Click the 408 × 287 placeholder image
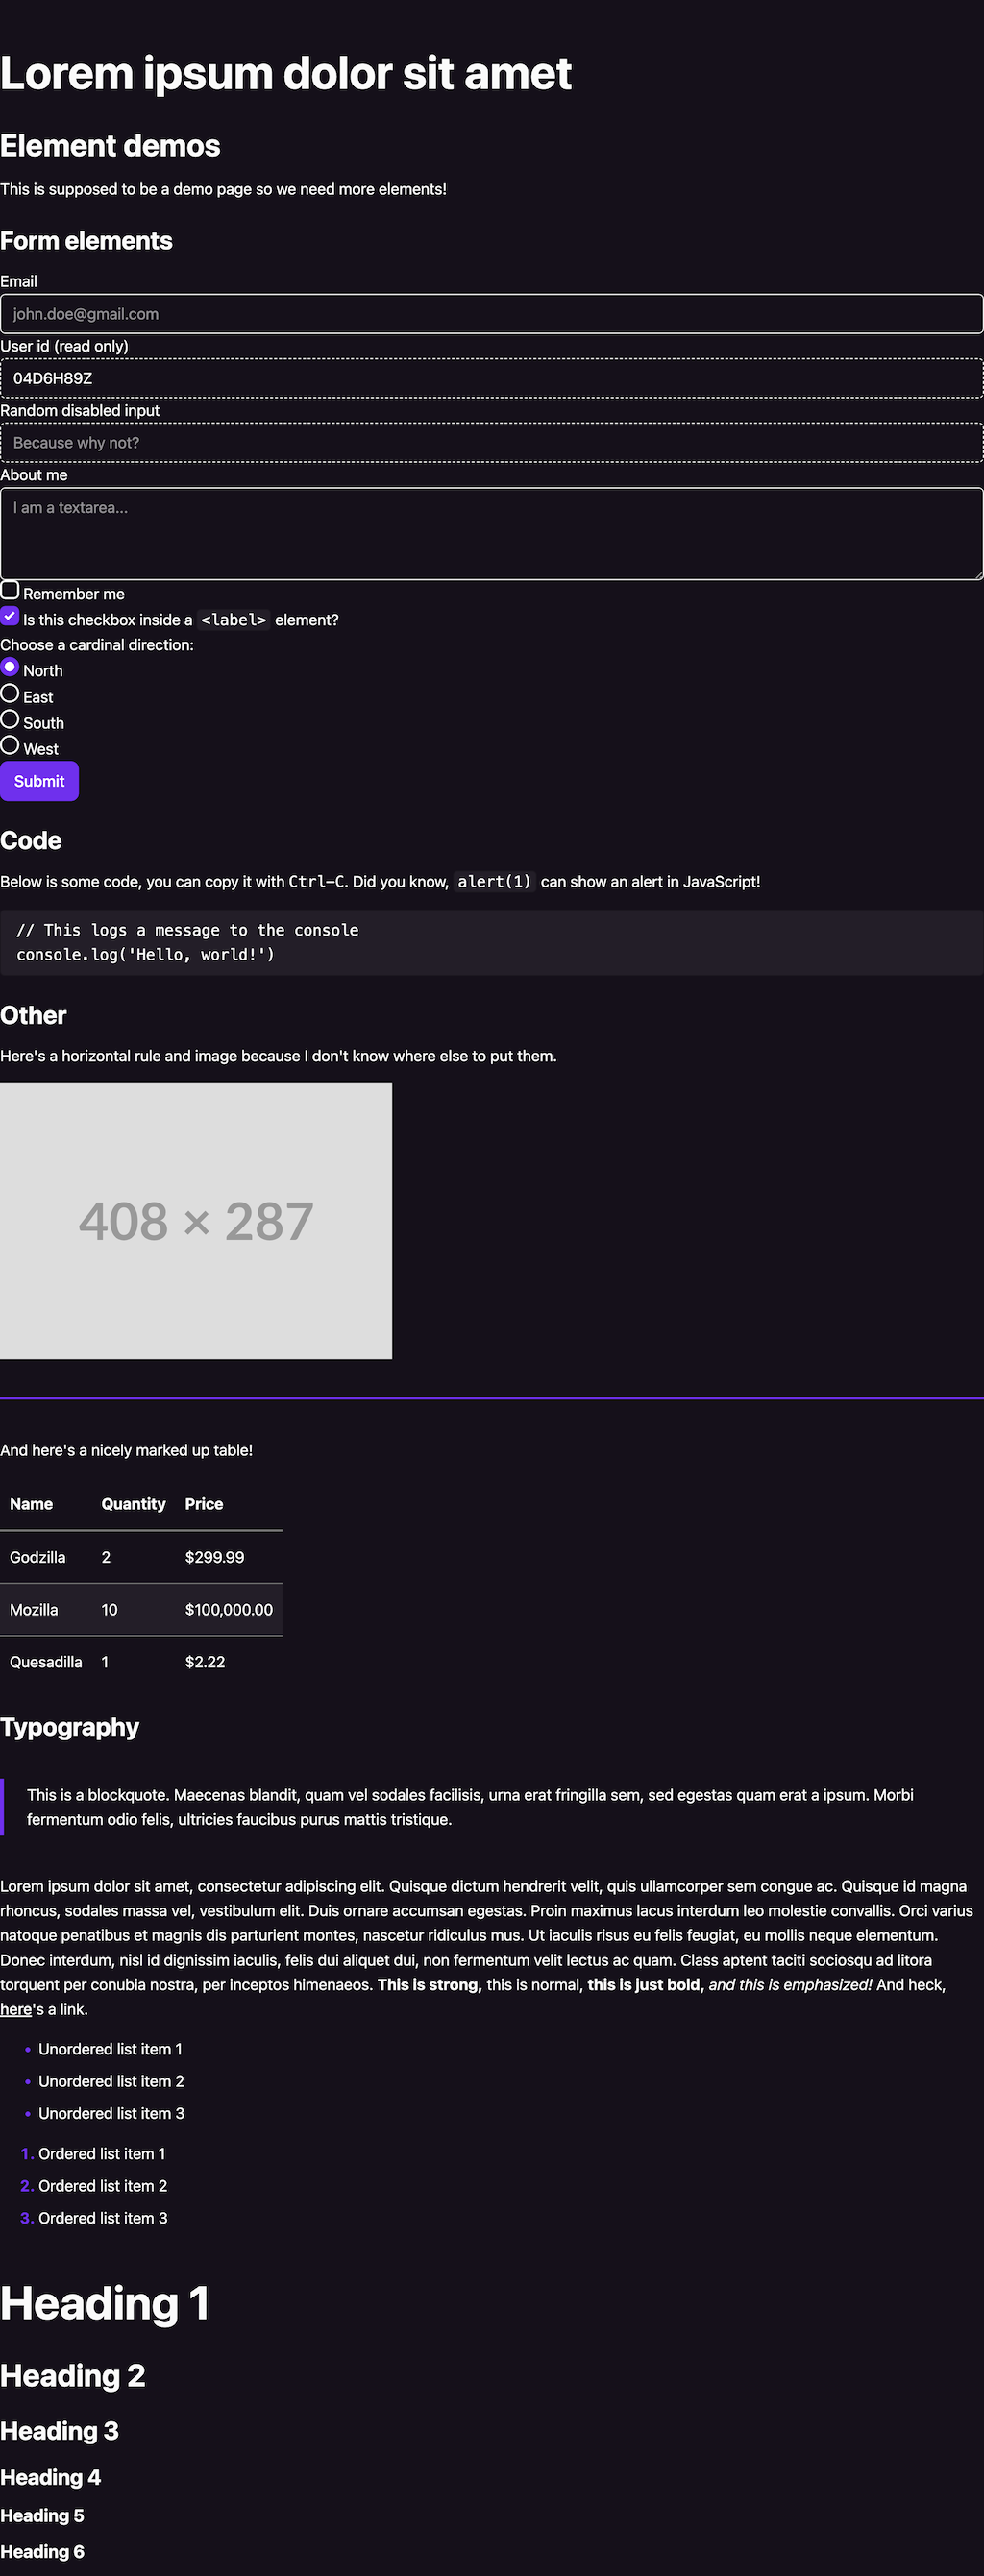984x2576 pixels. click(196, 1221)
